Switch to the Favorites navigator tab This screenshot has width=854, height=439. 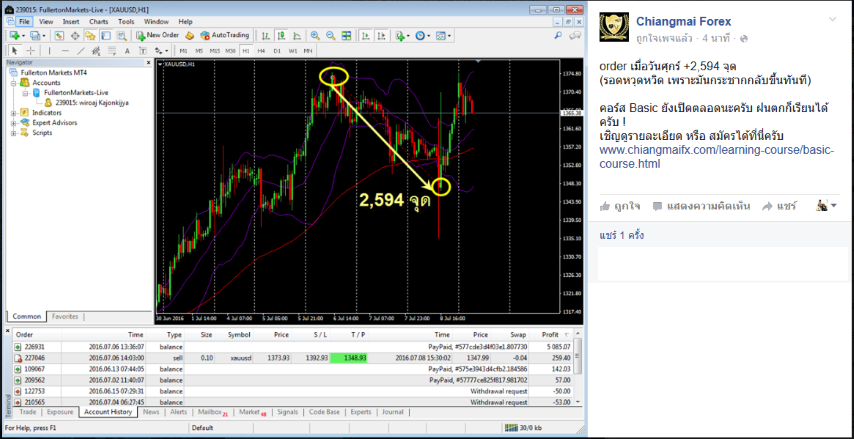coord(65,316)
